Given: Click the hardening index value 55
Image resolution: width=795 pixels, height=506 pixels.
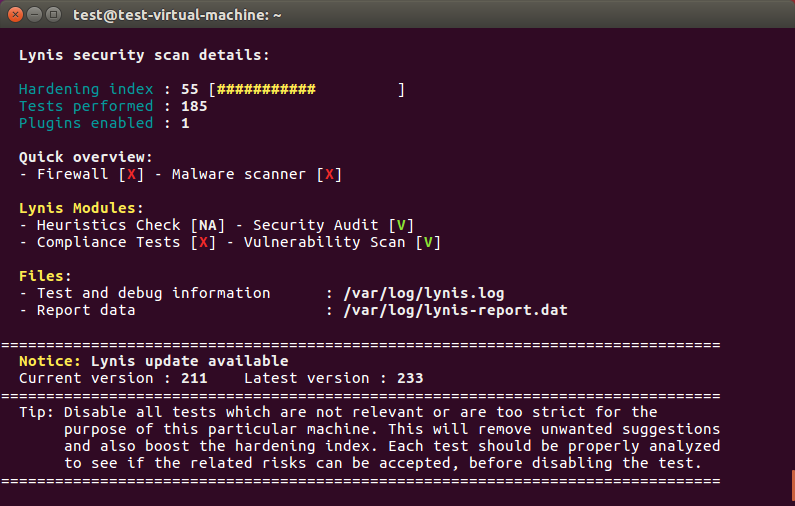Looking at the screenshot, I should (190, 89).
